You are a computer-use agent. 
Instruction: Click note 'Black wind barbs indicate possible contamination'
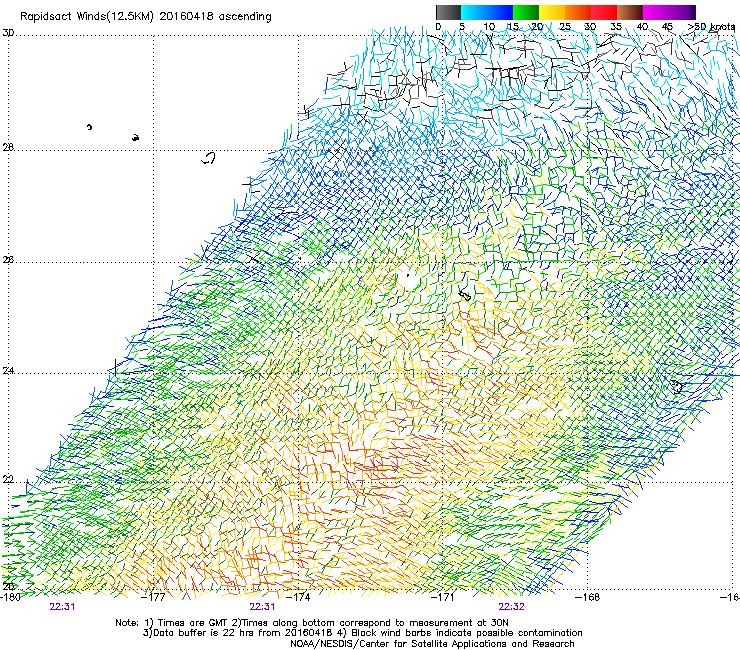point(467,633)
